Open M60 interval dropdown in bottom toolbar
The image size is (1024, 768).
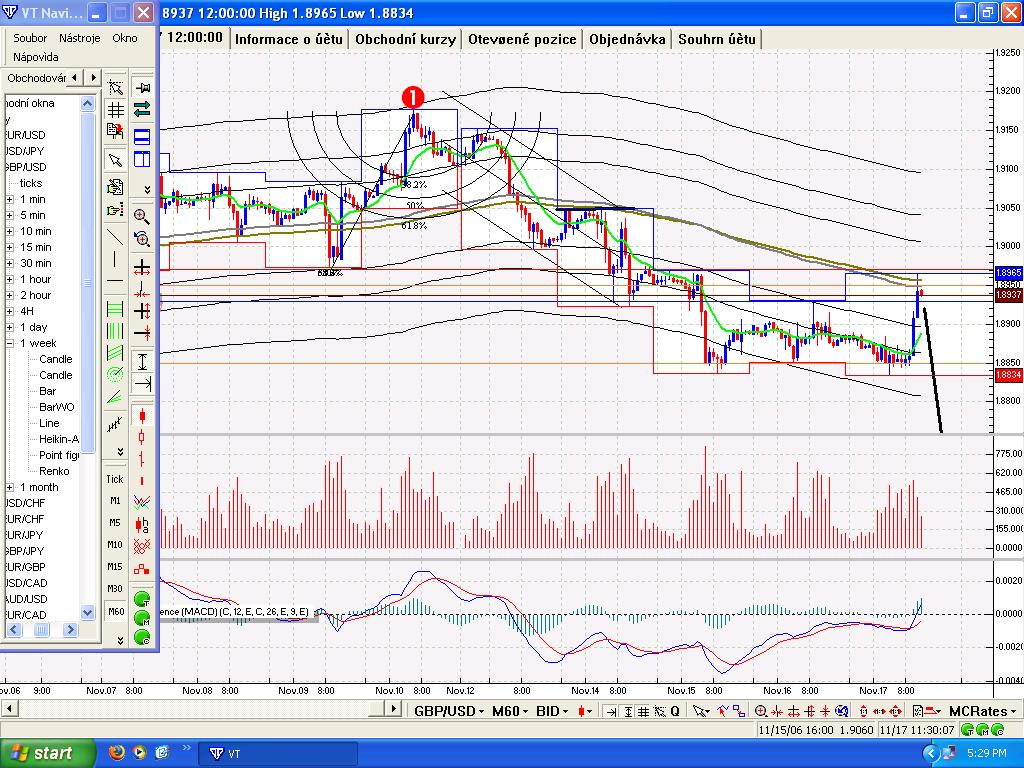pos(510,711)
